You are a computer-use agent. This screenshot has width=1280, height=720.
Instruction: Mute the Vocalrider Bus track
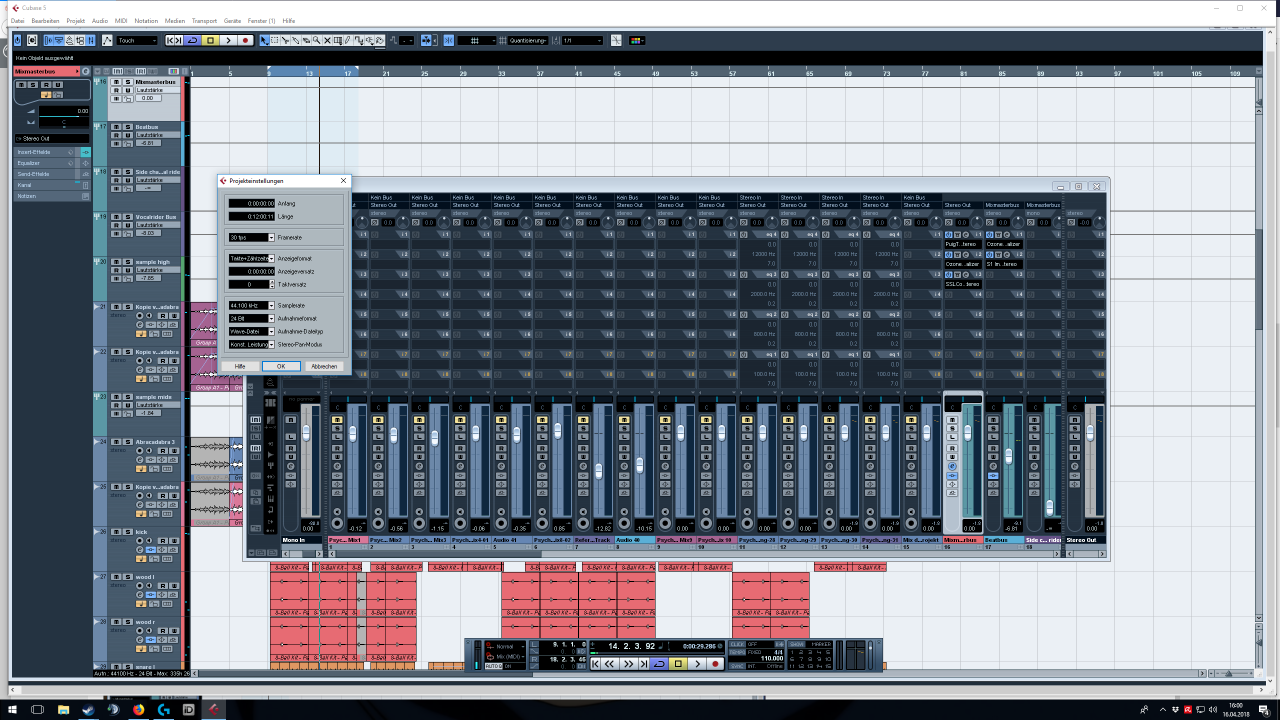pyautogui.click(x=116, y=217)
